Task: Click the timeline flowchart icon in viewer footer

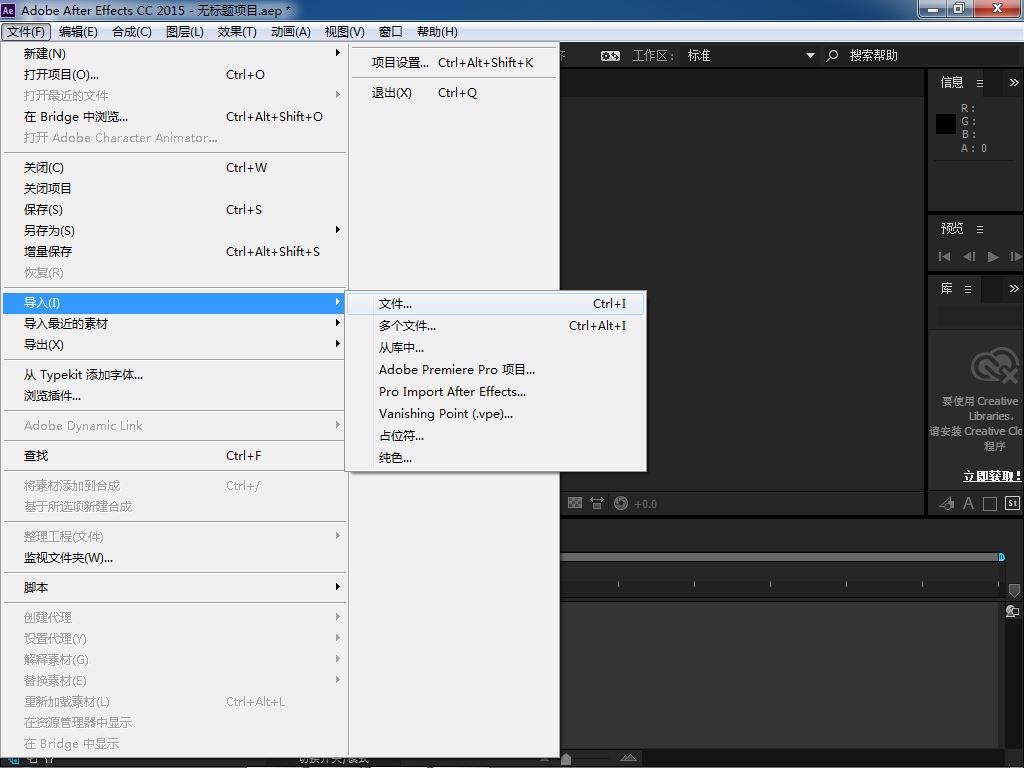Action: click(x=597, y=503)
